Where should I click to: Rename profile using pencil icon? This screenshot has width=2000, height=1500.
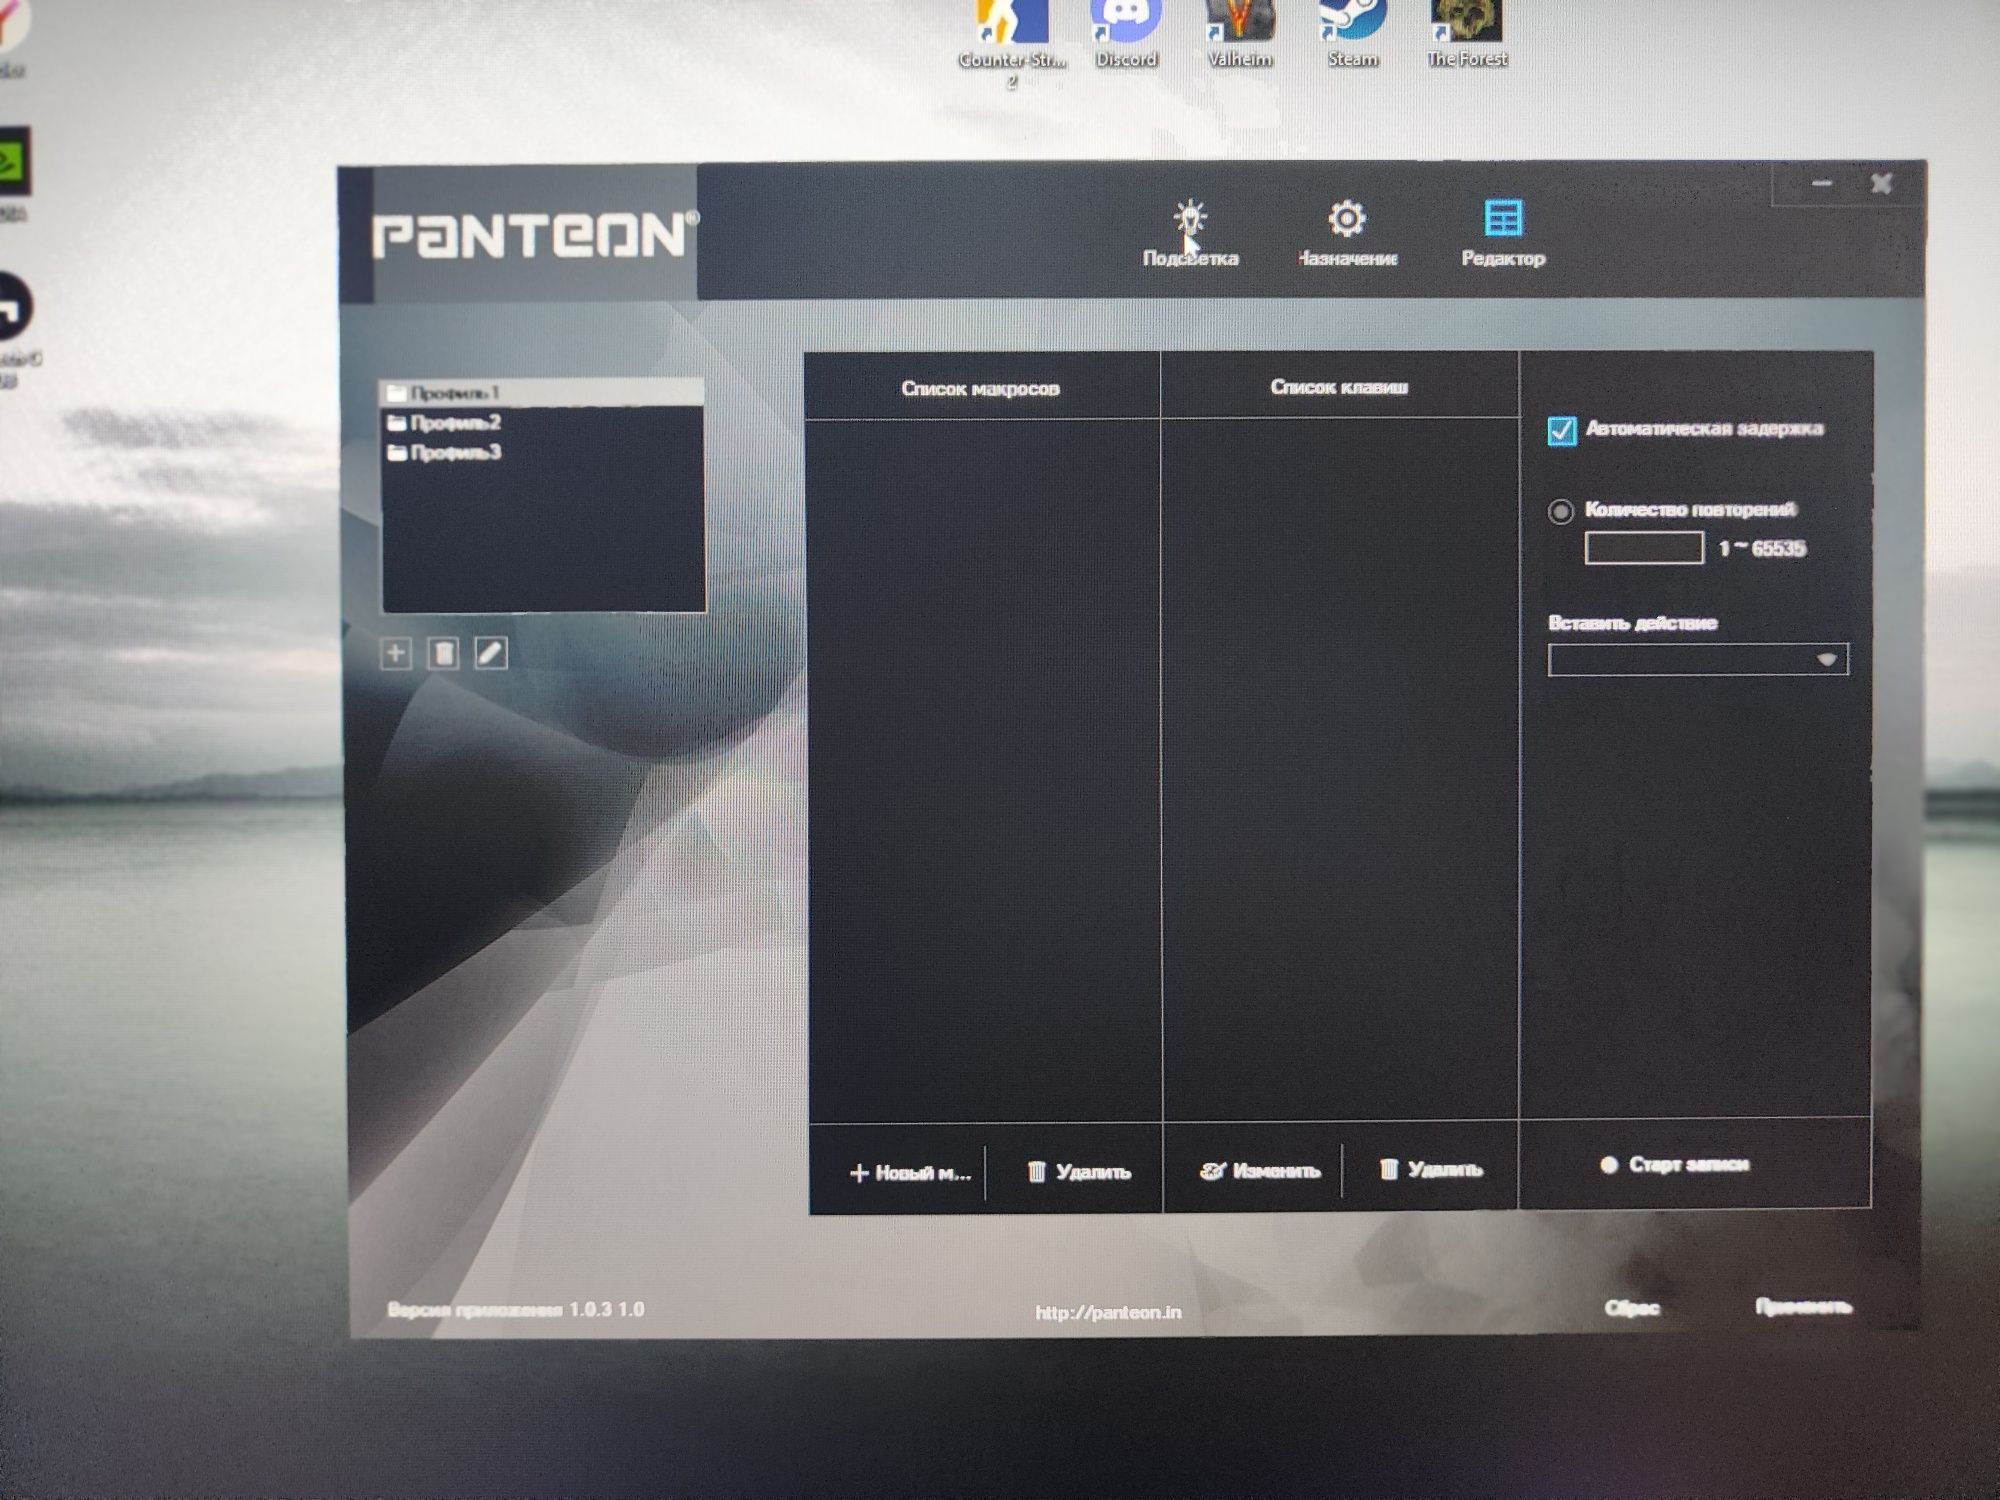490,653
